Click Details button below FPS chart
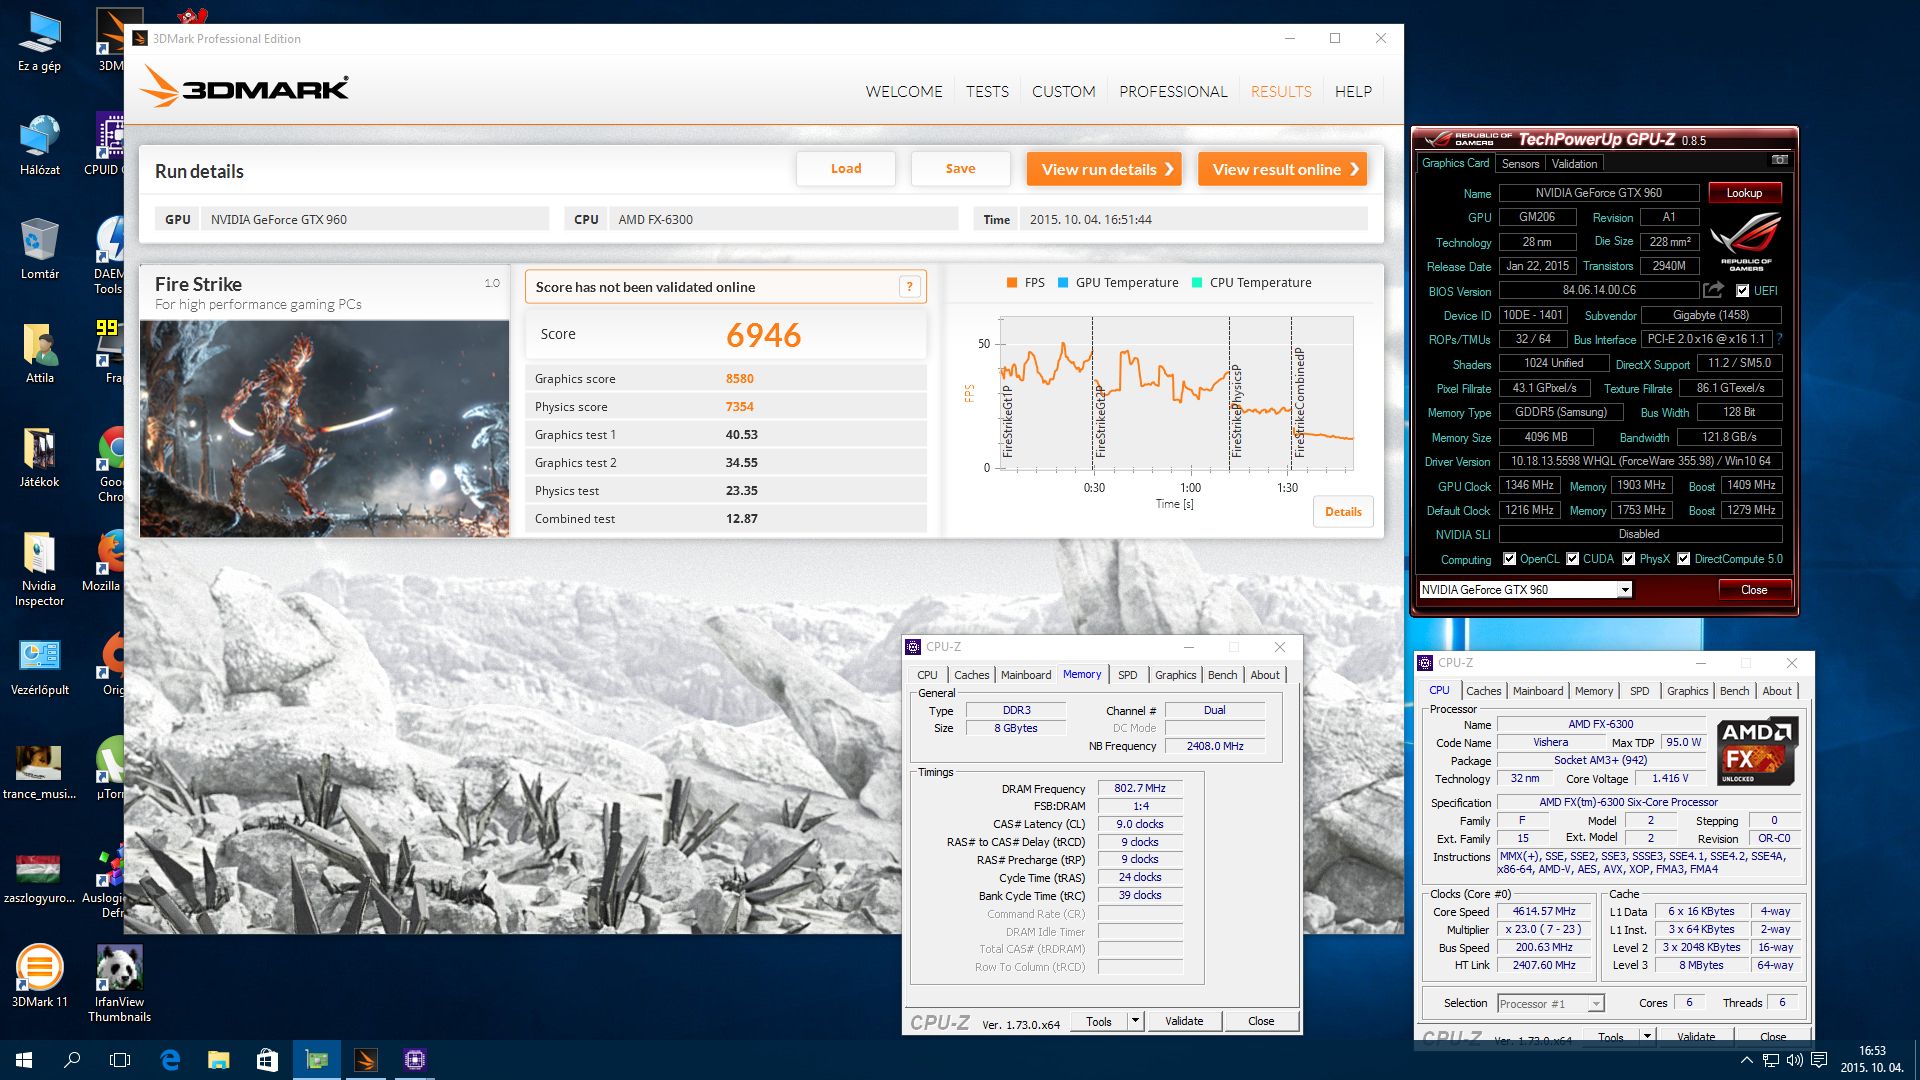Viewport: 1920px width, 1080px height. pyautogui.click(x=1343, y=512)
